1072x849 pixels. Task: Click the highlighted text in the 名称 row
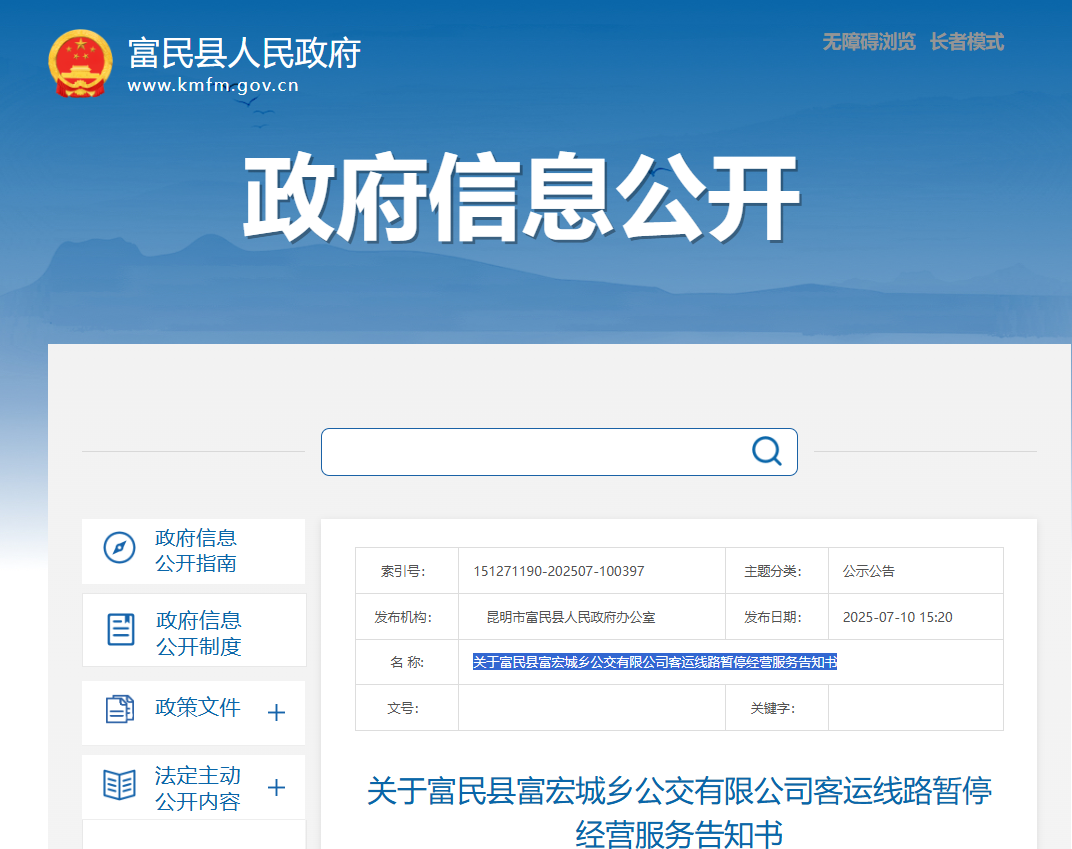click(654, 662)
